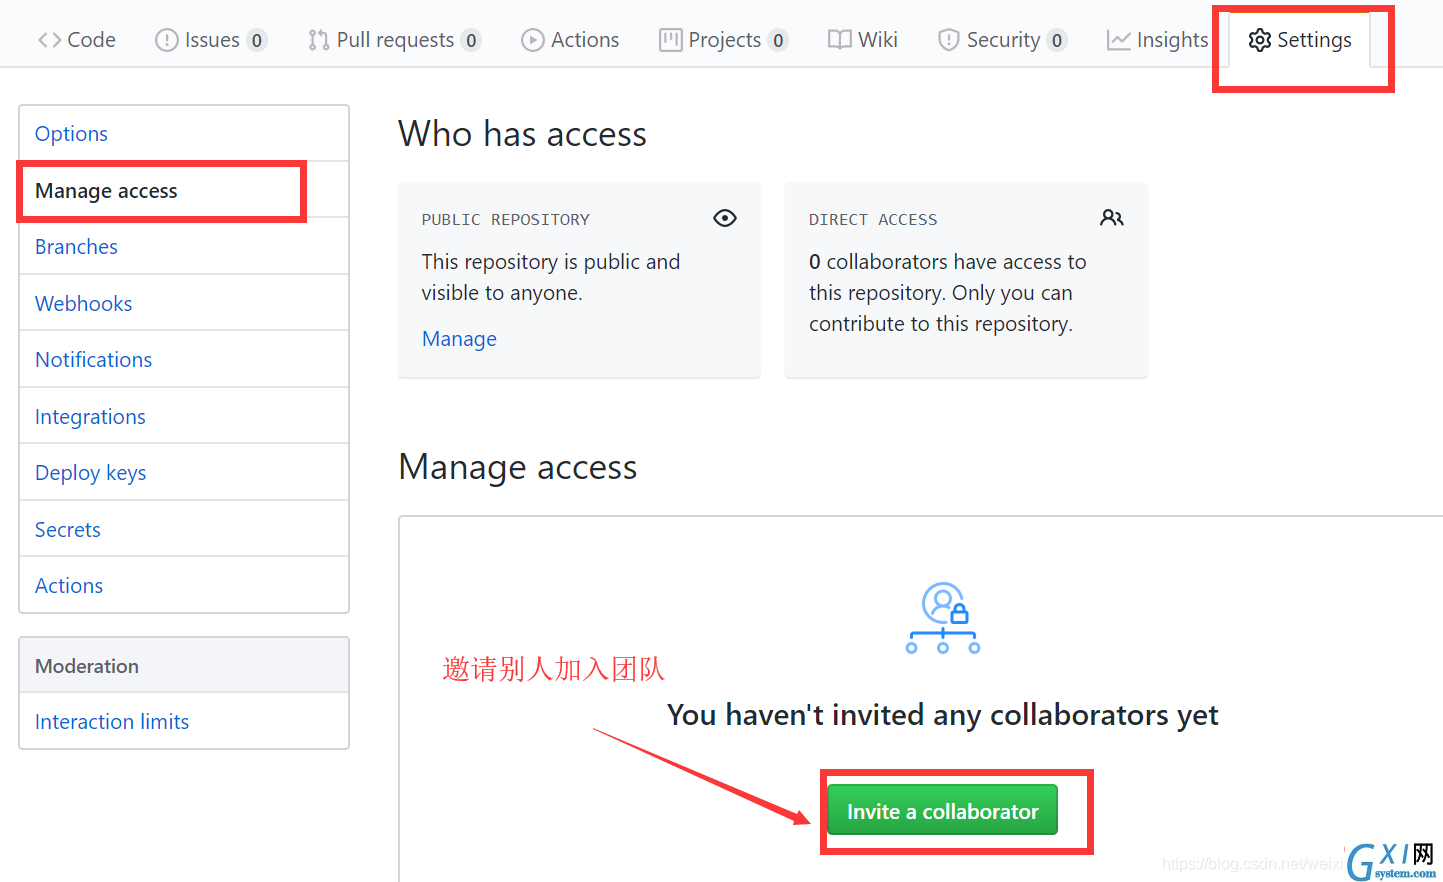Click the '0 collaborators have access' text
Image resolution: width=1443 pixels, height=882 pixels.
click(947, 293)
